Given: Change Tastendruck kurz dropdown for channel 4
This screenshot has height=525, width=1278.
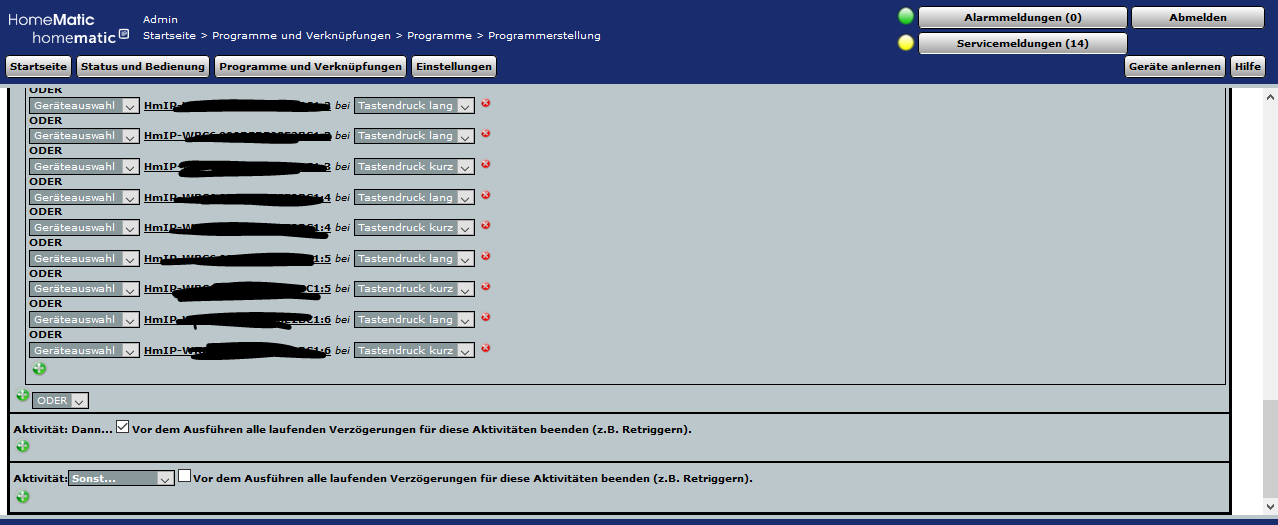Looking at the screenshot, I should point(414,228).
